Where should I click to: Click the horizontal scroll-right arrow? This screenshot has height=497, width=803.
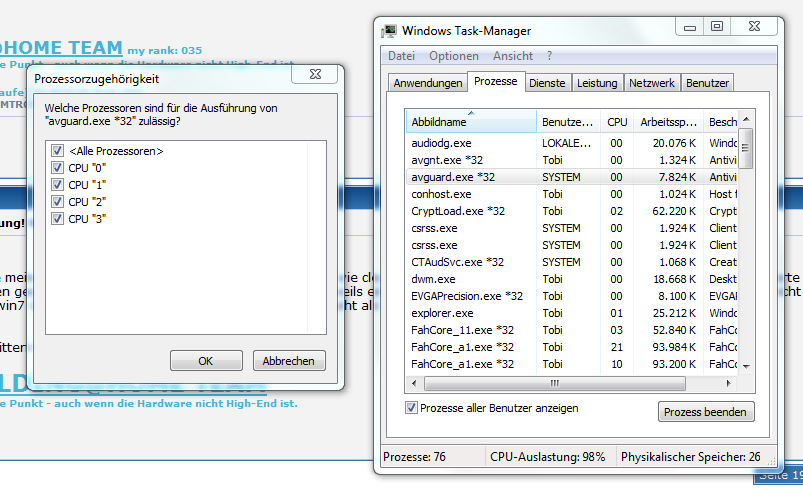[x=728, y=383]
